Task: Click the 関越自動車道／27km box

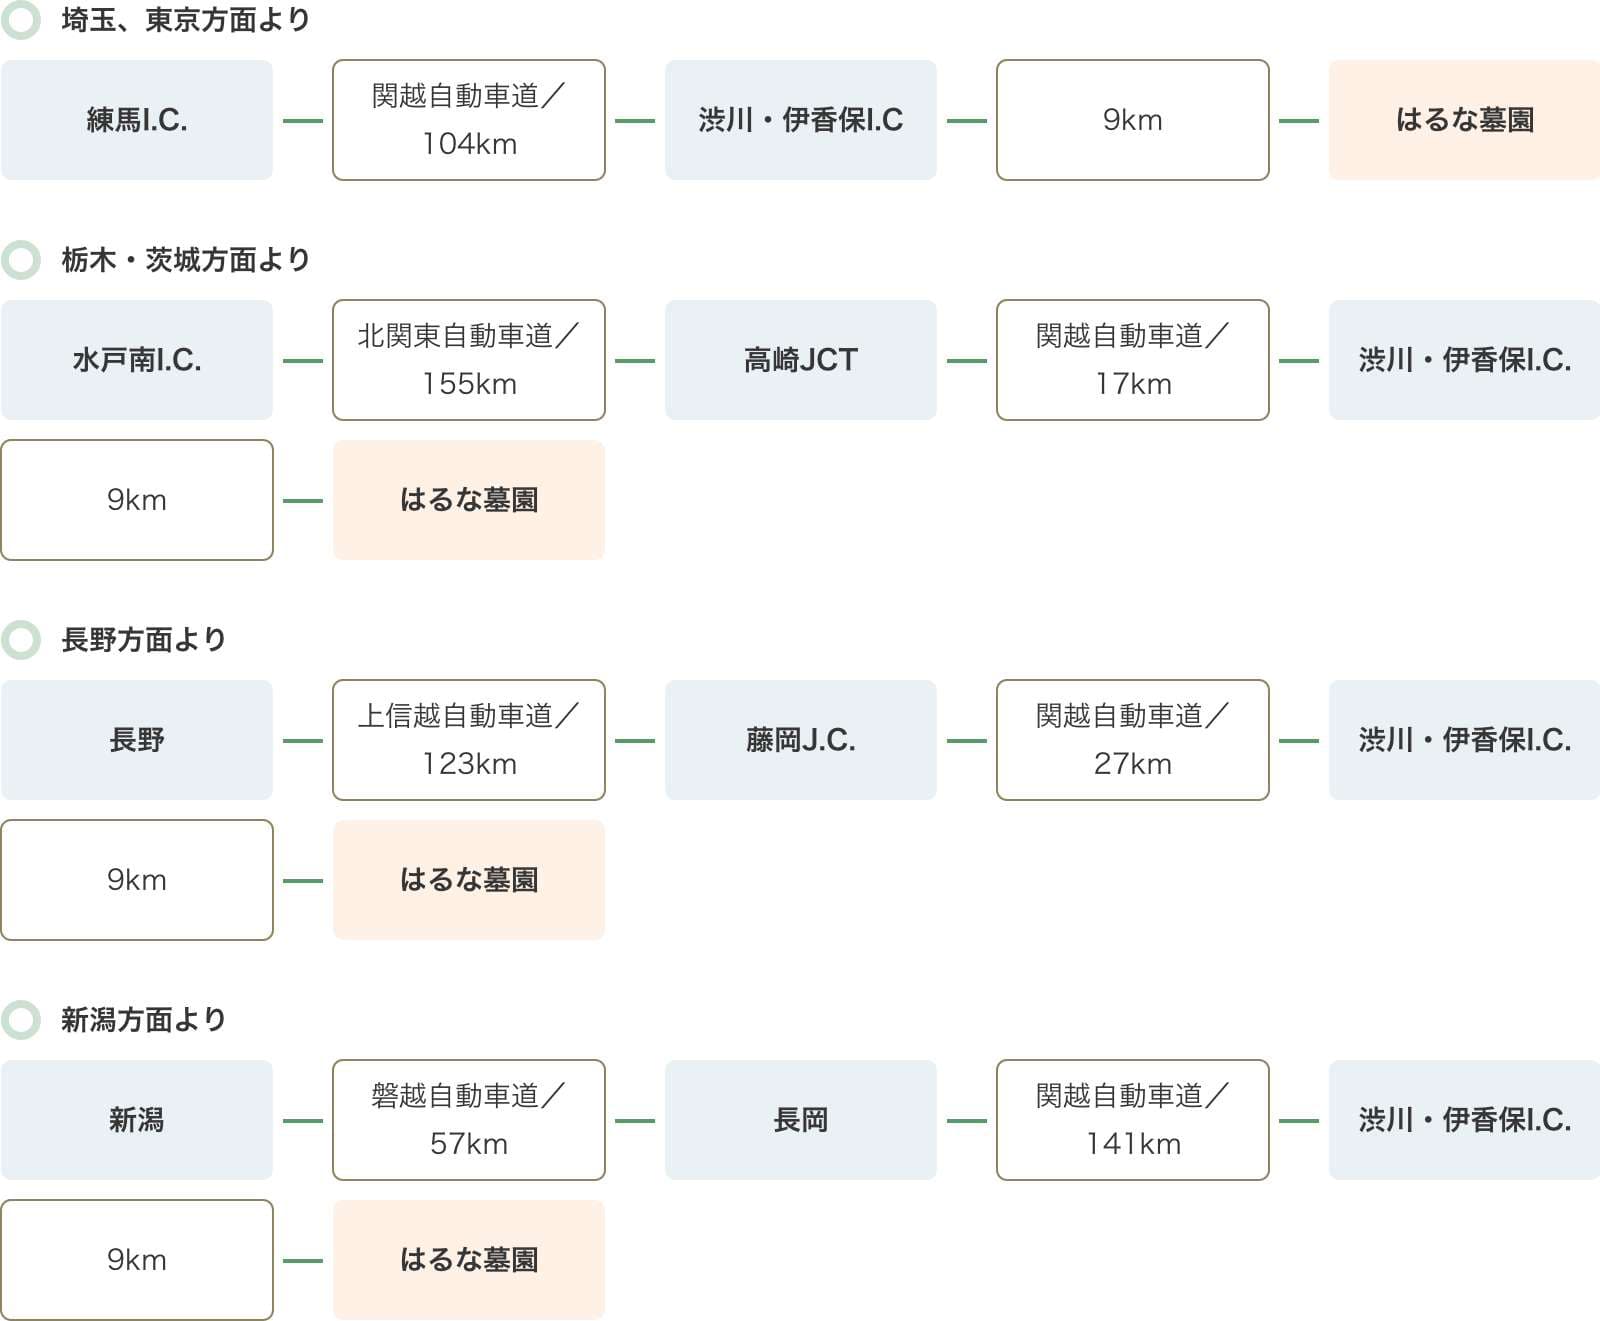Action: (x=1133, y=740)
